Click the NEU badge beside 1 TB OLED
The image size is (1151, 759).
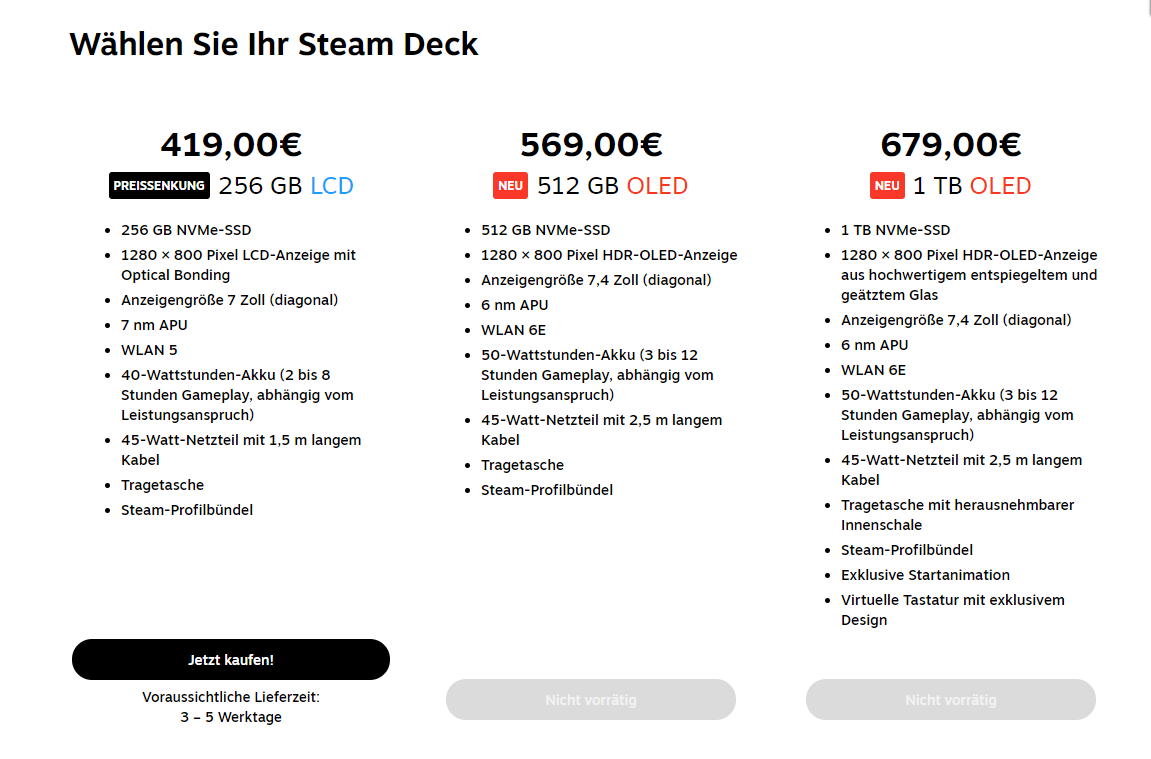pos(887,186)
